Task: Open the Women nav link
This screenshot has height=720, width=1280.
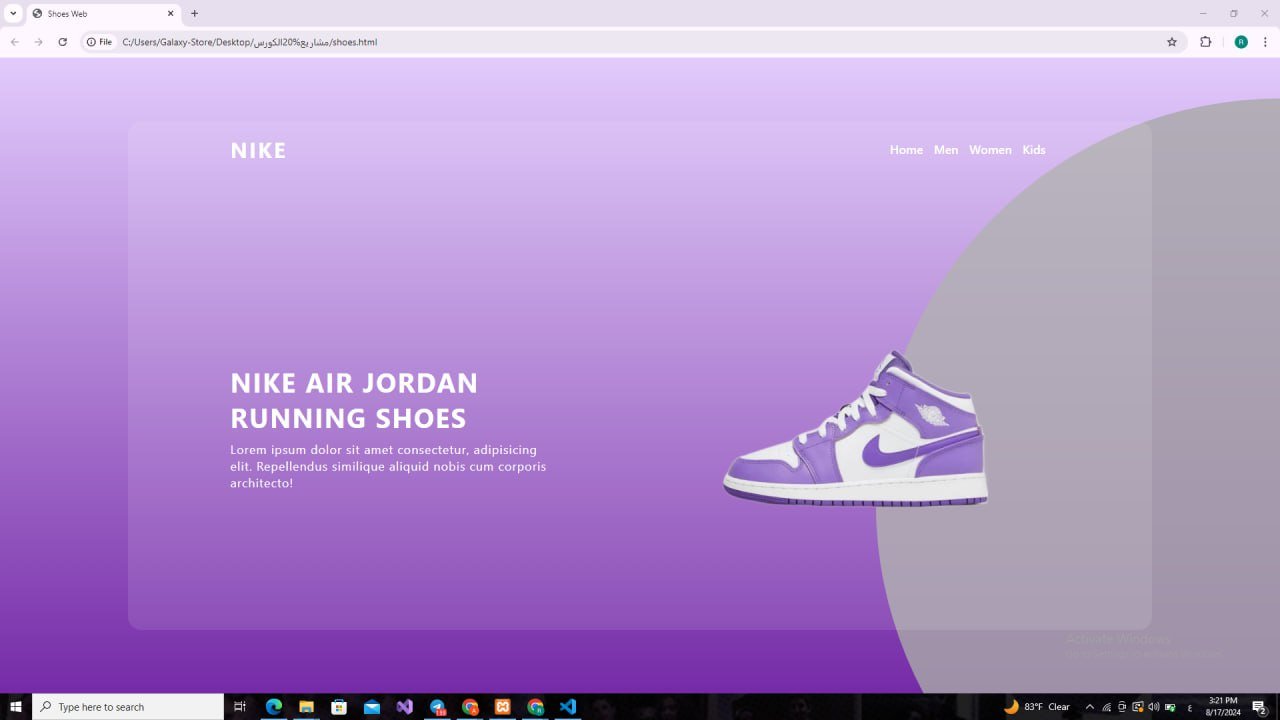Action: [x=990, y=150]
